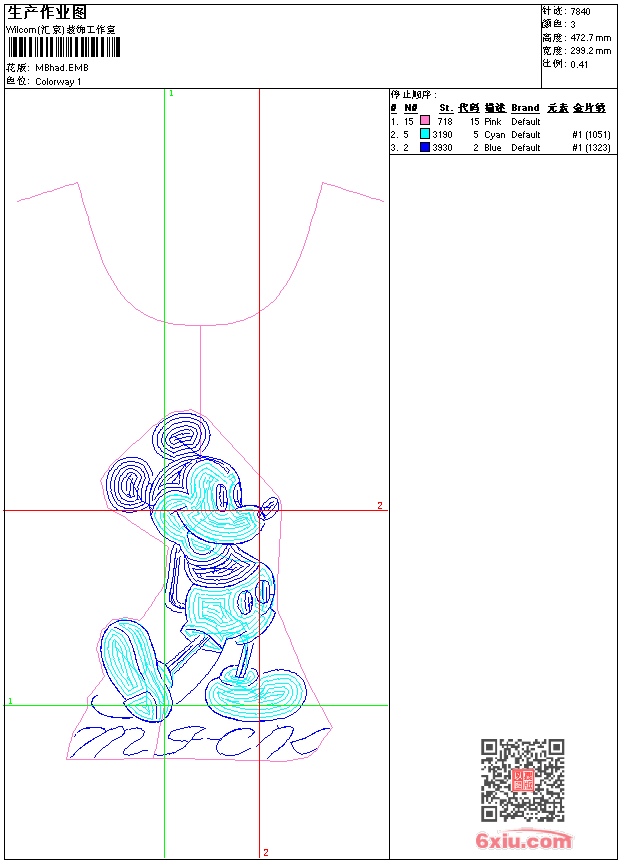This screenshot has width=620, height=860.
Task: Click the stitch count 3930 in Blue row
Action: click(x=442, y=148)
